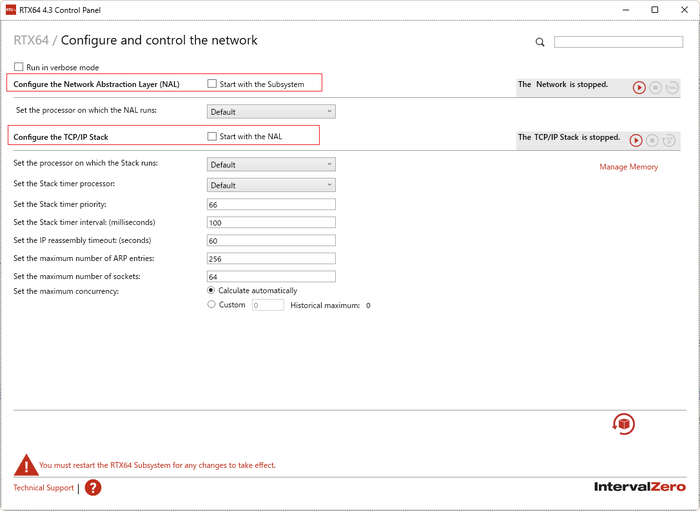
Task: Expand the Stack processor dropdown
Action: pos(270,165)
